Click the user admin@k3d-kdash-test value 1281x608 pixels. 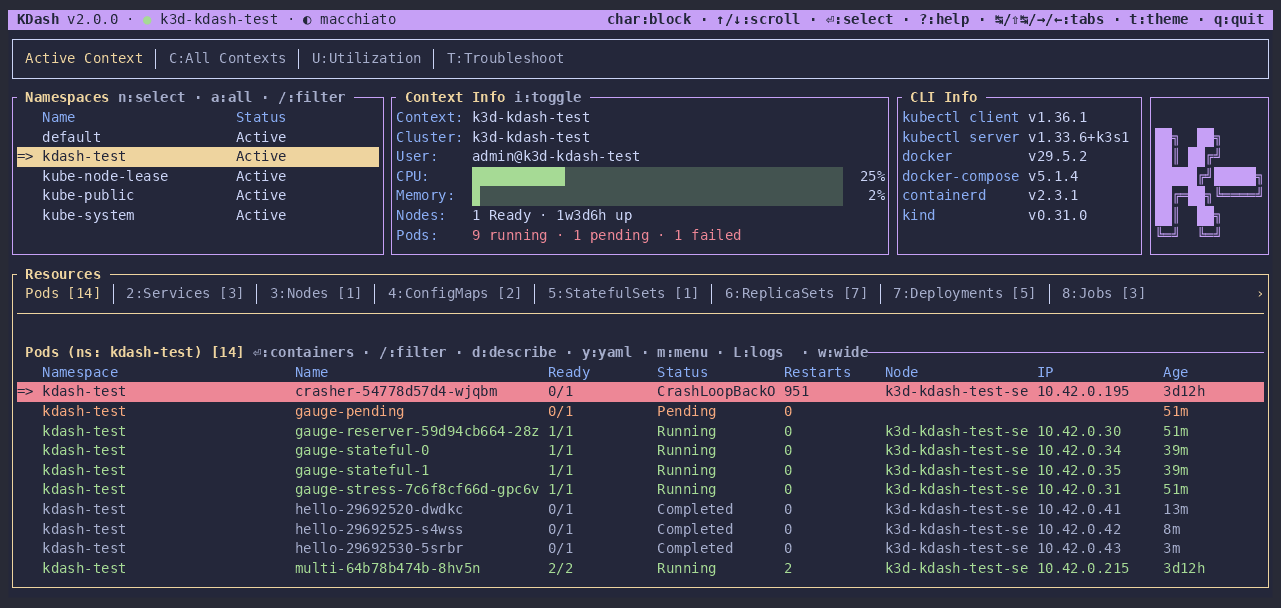tap(556, 156)
